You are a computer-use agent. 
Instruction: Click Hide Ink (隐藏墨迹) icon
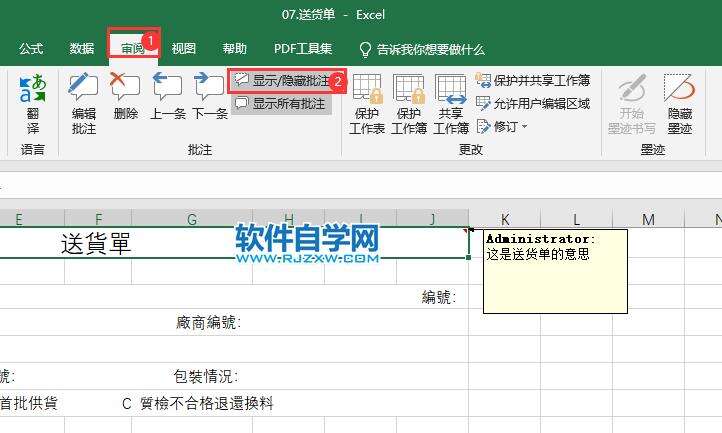click(x=680, y=104)
